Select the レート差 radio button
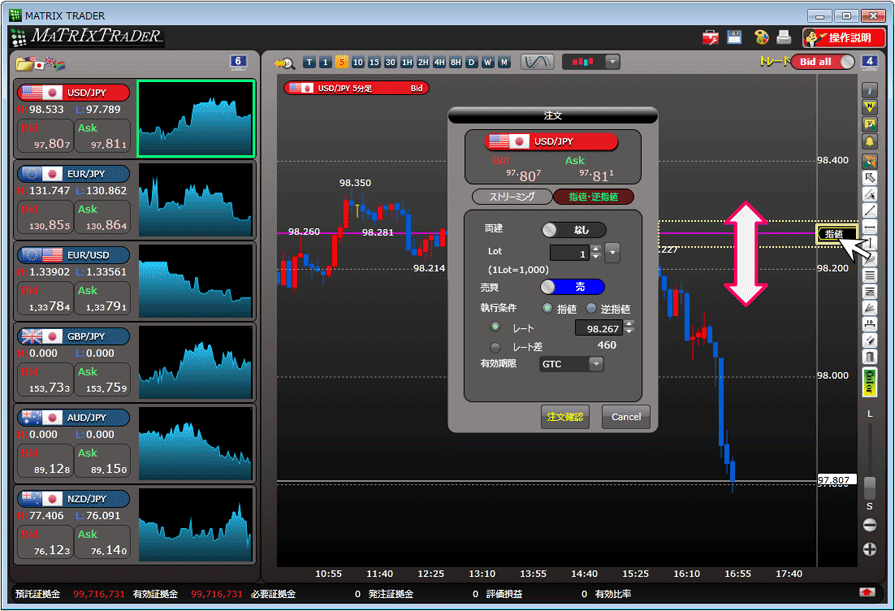 click(x=495, y=347)
